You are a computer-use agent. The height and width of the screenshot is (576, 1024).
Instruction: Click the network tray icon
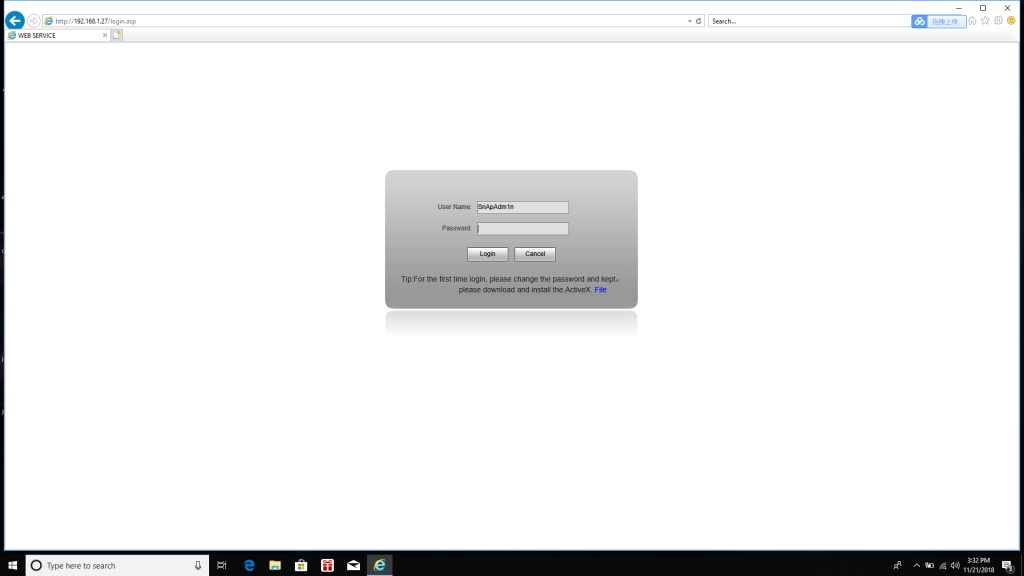pos(942,566)
